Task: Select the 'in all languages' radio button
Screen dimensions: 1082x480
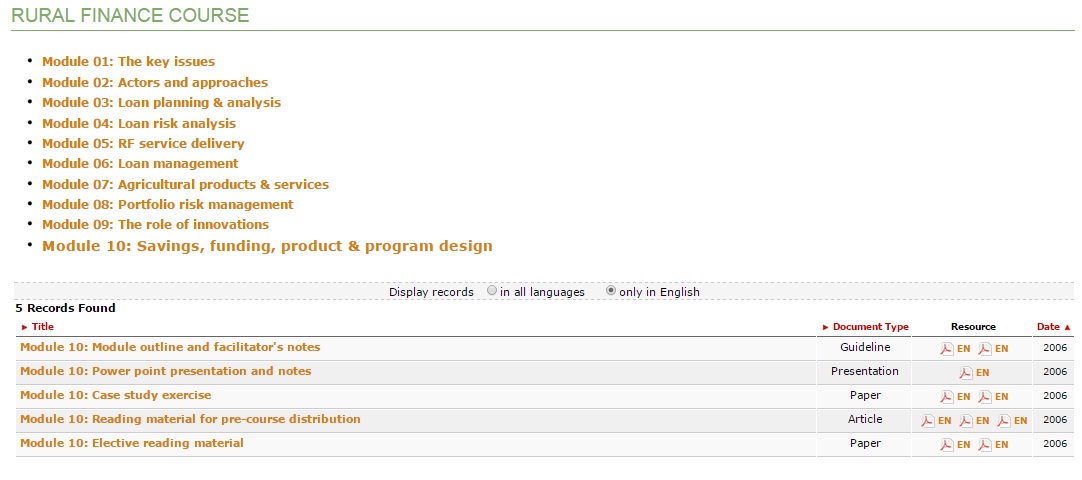Action: pos(492,291)
